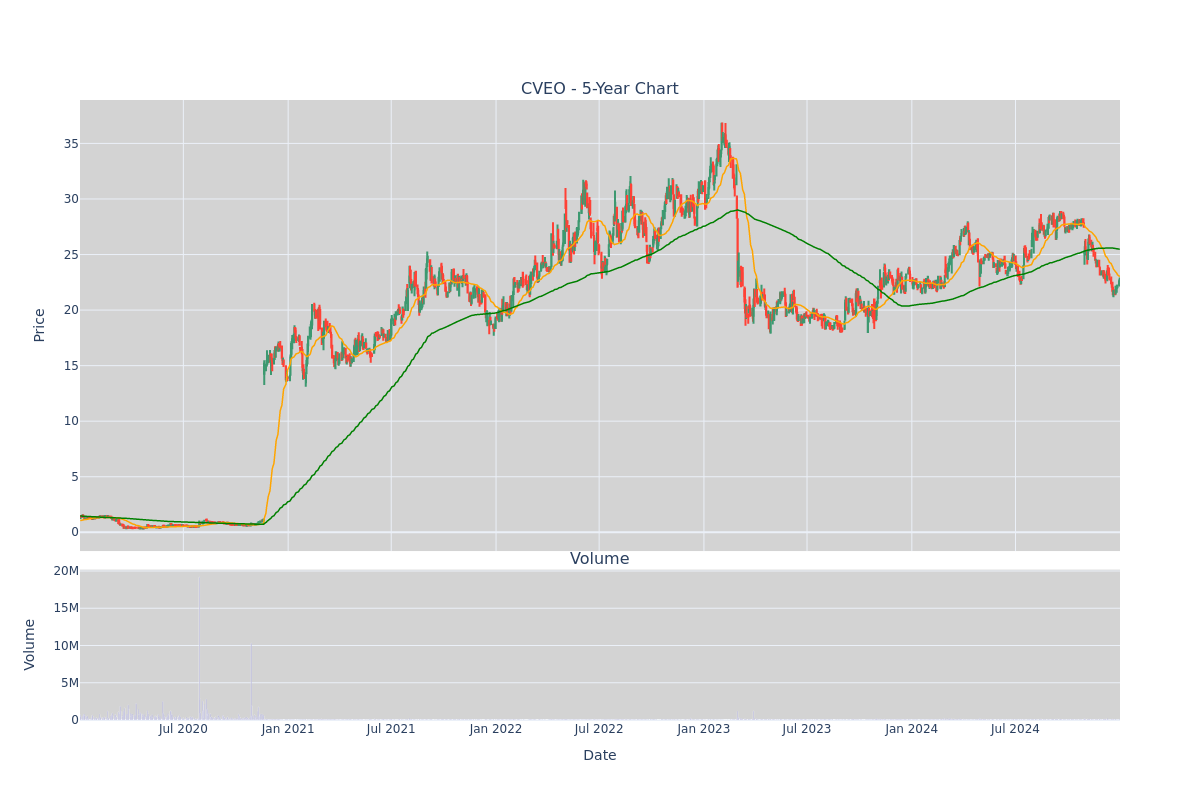
Task: Select the rotated "Volume" y-axis label
Action: click(x=30, y=644)
